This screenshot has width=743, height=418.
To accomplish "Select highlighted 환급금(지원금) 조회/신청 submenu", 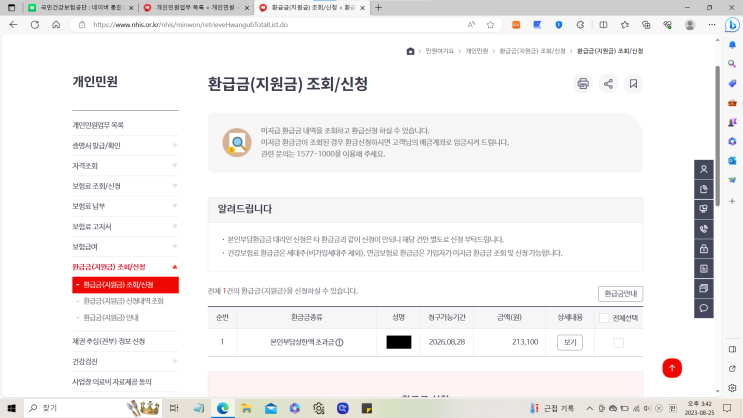I will coord(125,285).
